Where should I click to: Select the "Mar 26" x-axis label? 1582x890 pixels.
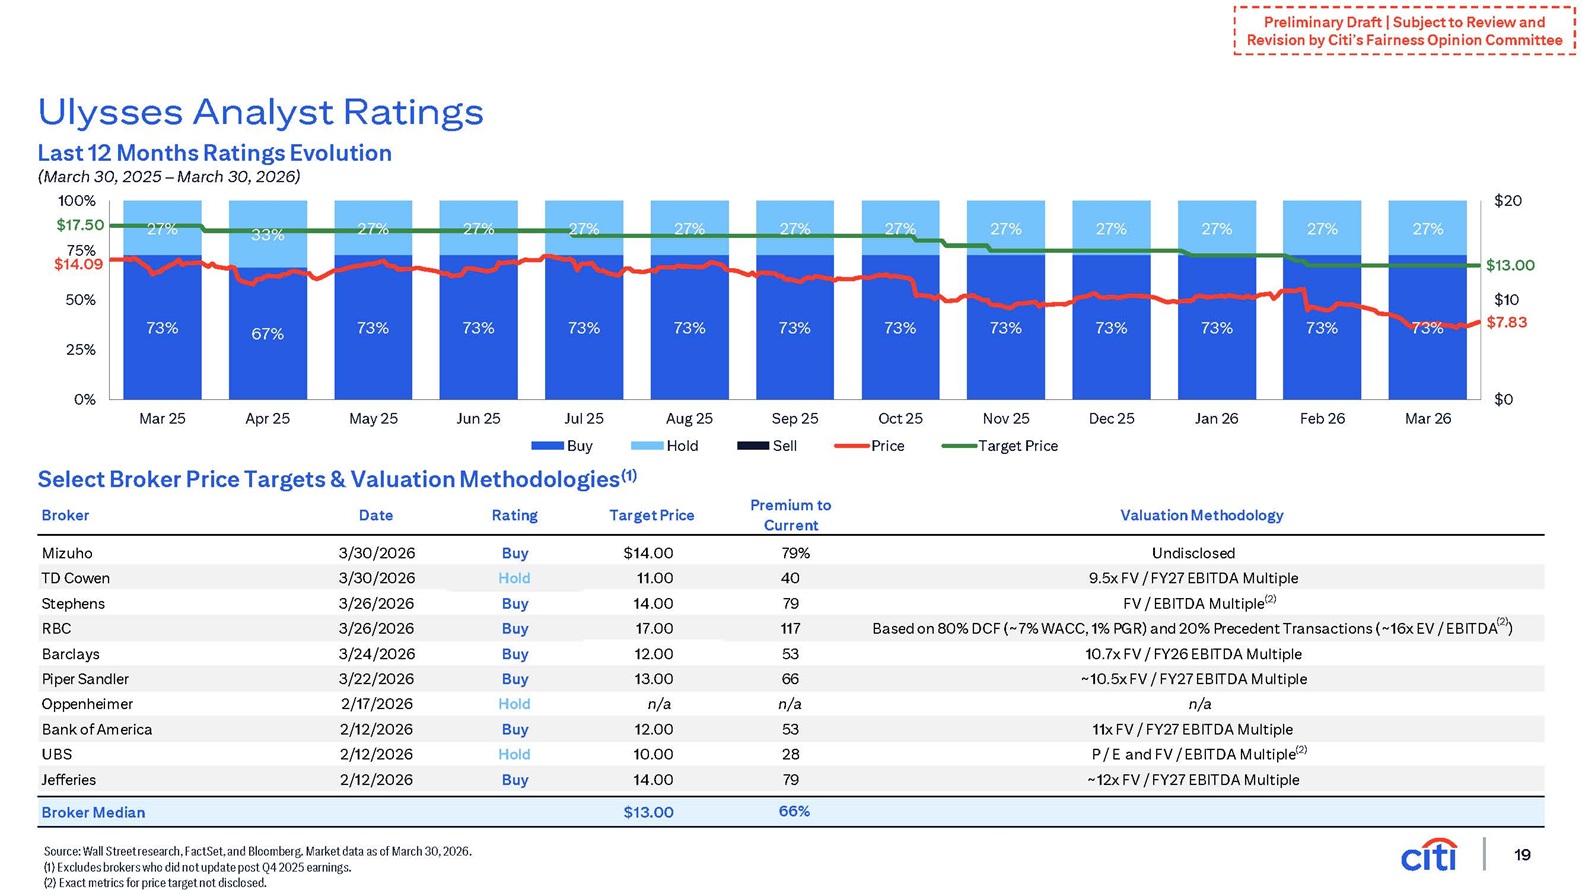(1427, 419)
